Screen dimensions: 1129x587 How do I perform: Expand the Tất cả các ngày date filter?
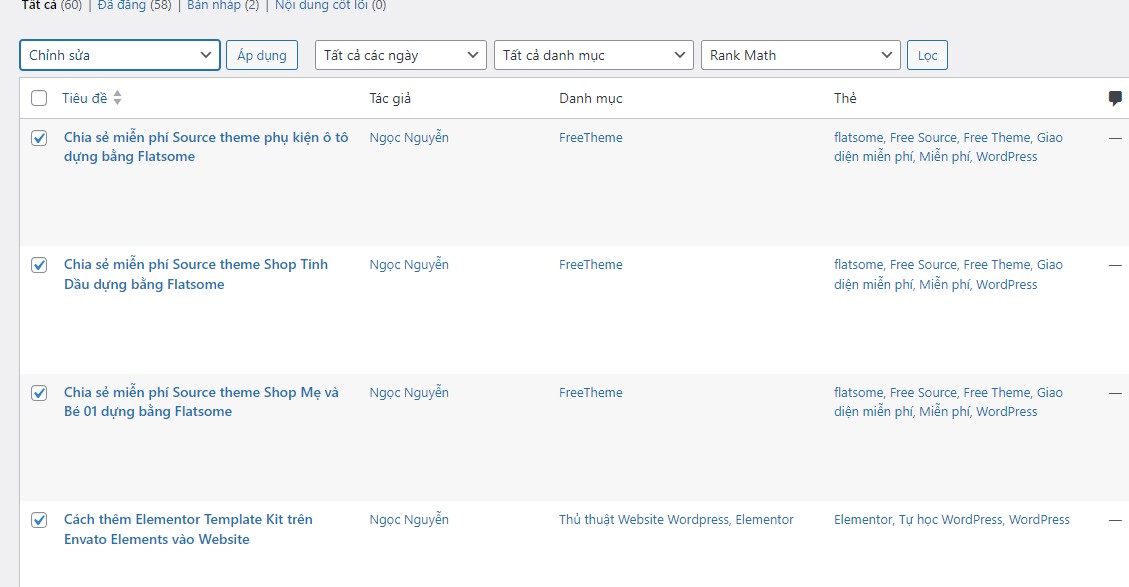pyautogui.click(x=401, y=55)
